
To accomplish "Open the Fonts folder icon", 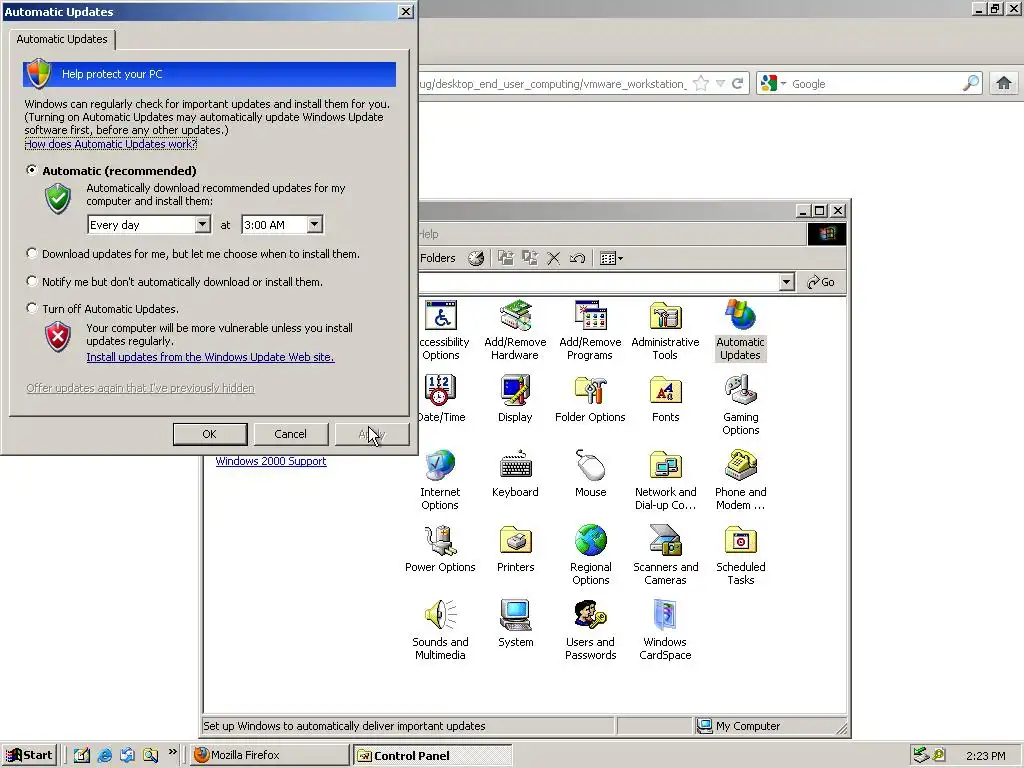I will coord(665,398).
